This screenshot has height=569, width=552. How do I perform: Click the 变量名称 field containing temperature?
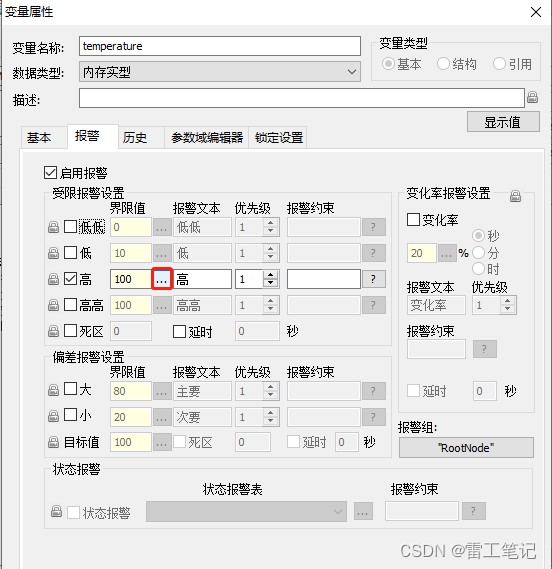[x=220, y=46]
